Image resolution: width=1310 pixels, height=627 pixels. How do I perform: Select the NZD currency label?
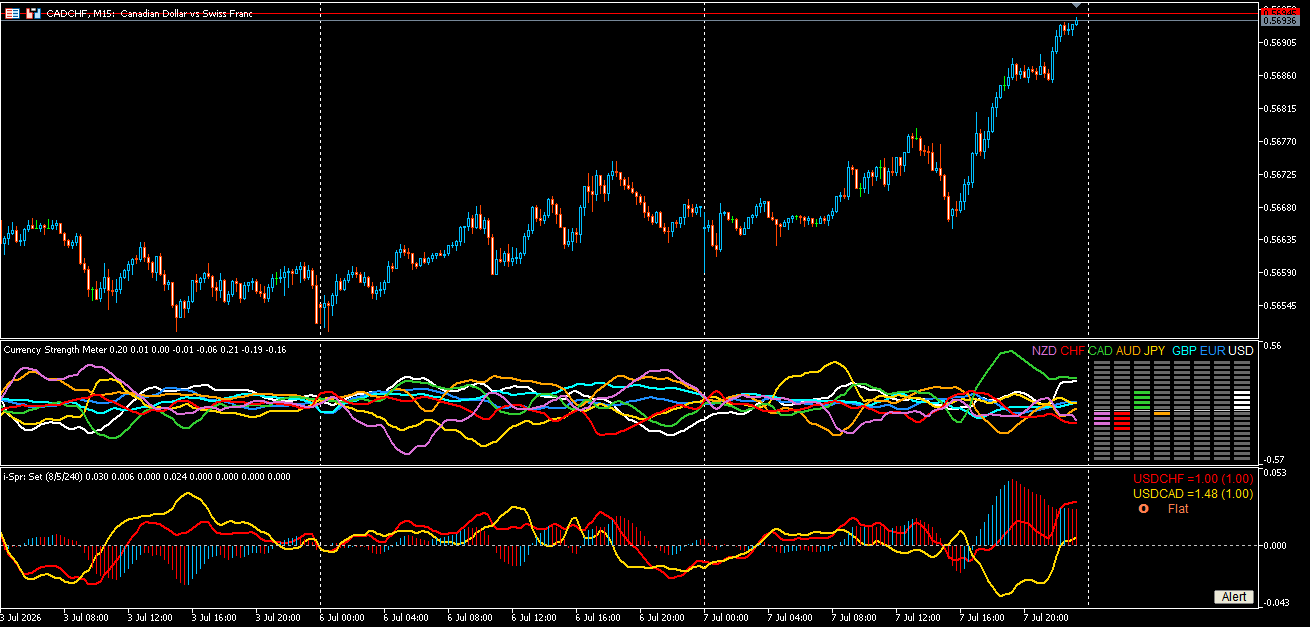tap(1044, 351)
